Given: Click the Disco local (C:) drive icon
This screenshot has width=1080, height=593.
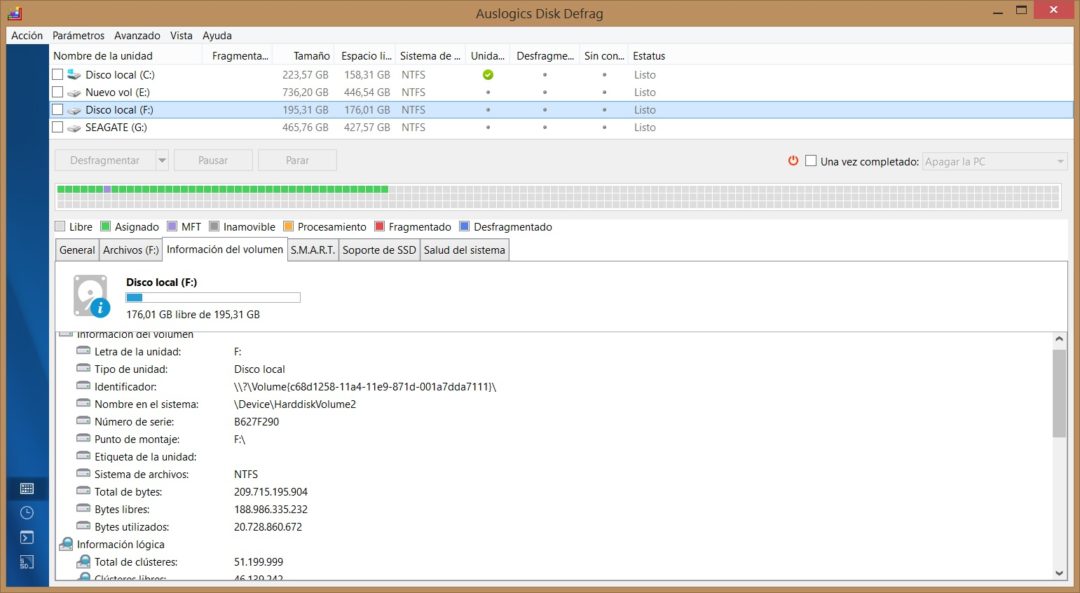Looking at the screenshot, I should [73, 75].
